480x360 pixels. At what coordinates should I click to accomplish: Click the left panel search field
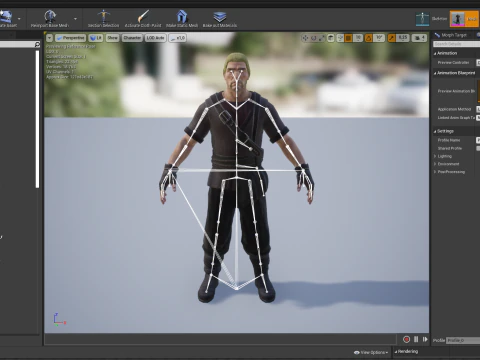coord(17,44)
